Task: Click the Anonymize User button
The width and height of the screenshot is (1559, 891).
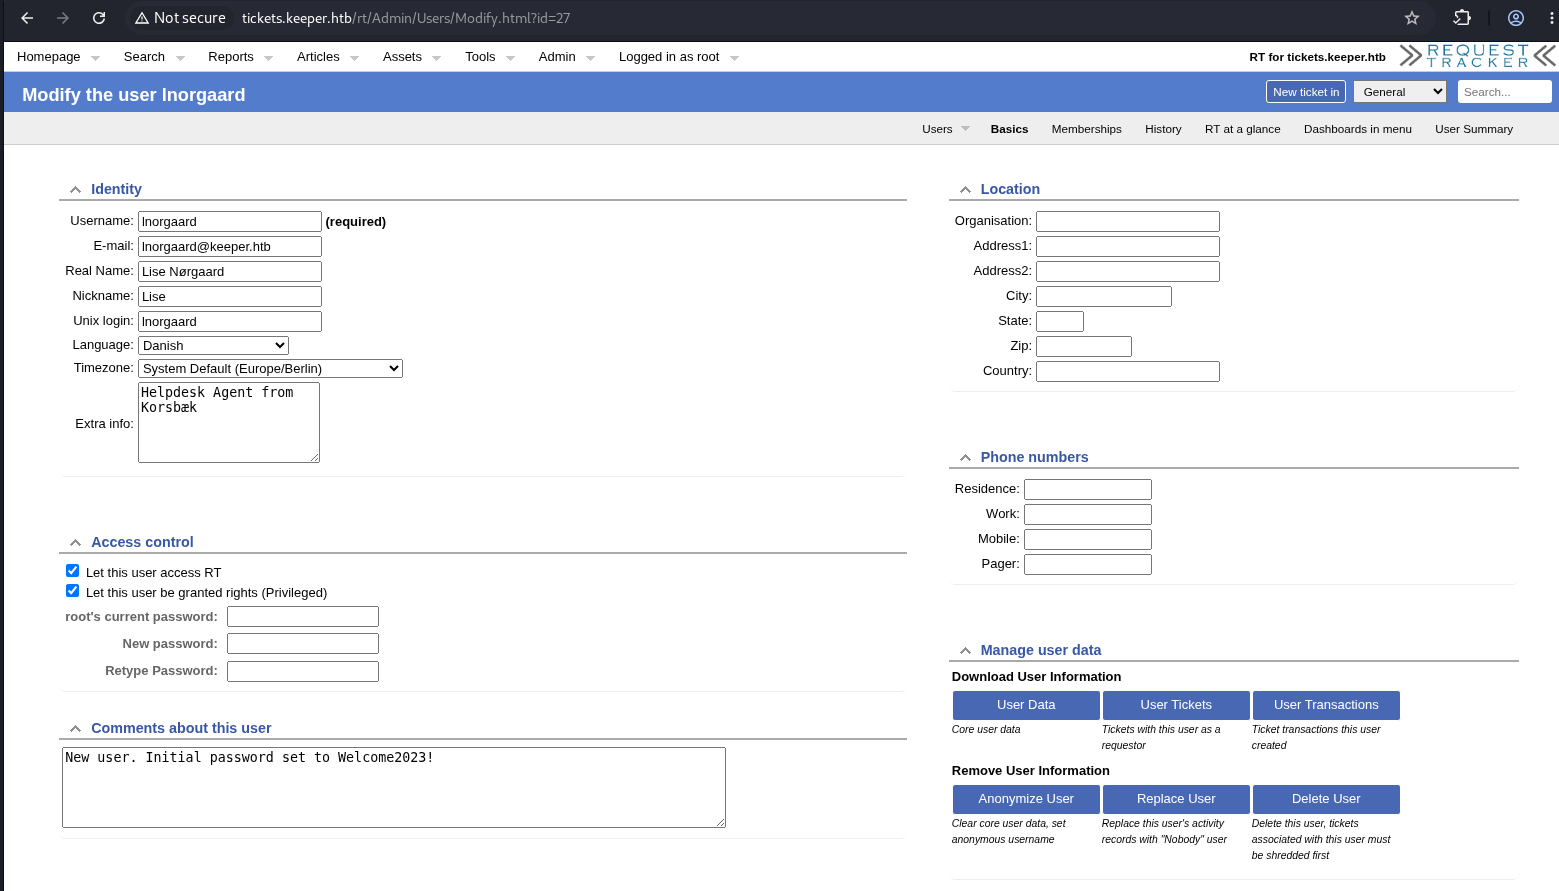Action: (x=1026, y=799)
